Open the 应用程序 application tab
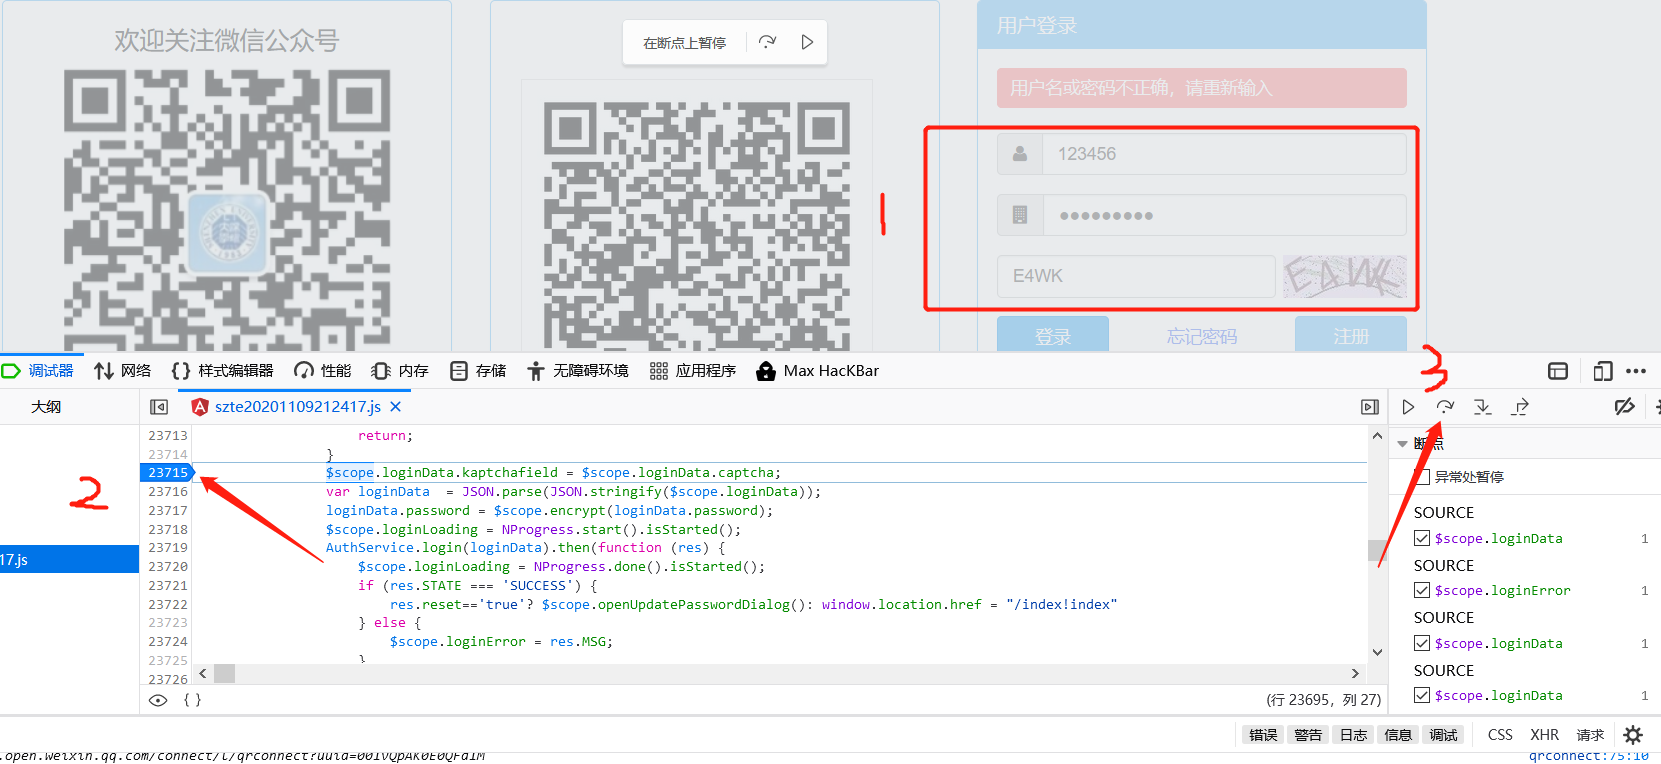 coord(692,371)
